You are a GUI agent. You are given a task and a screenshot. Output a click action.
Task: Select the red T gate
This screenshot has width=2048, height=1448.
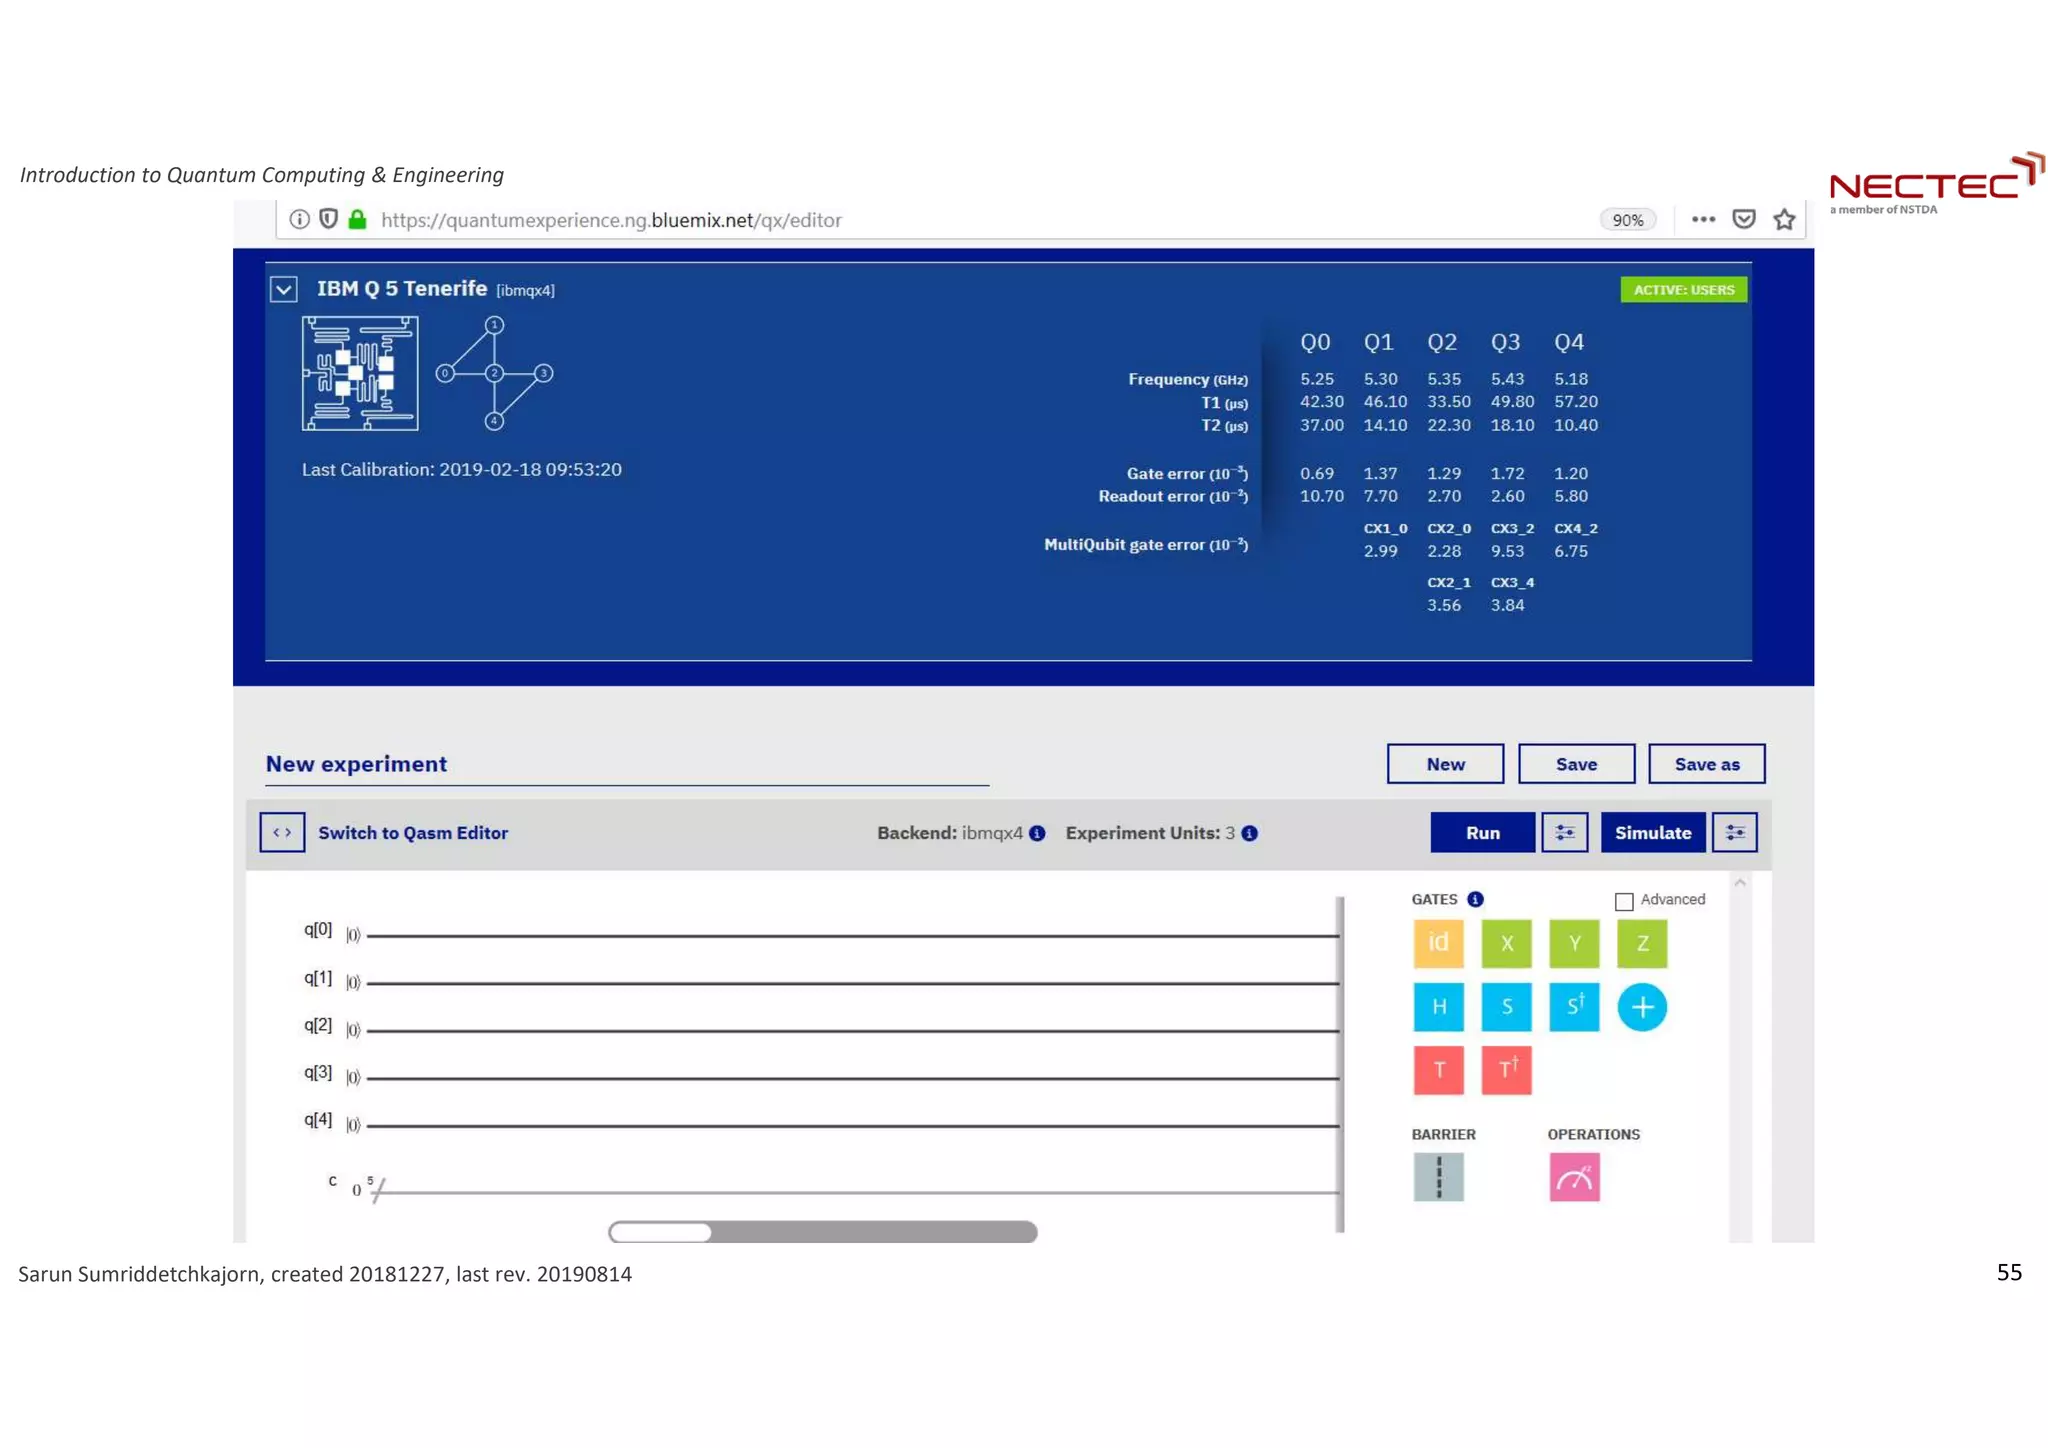point(1438,1069)
